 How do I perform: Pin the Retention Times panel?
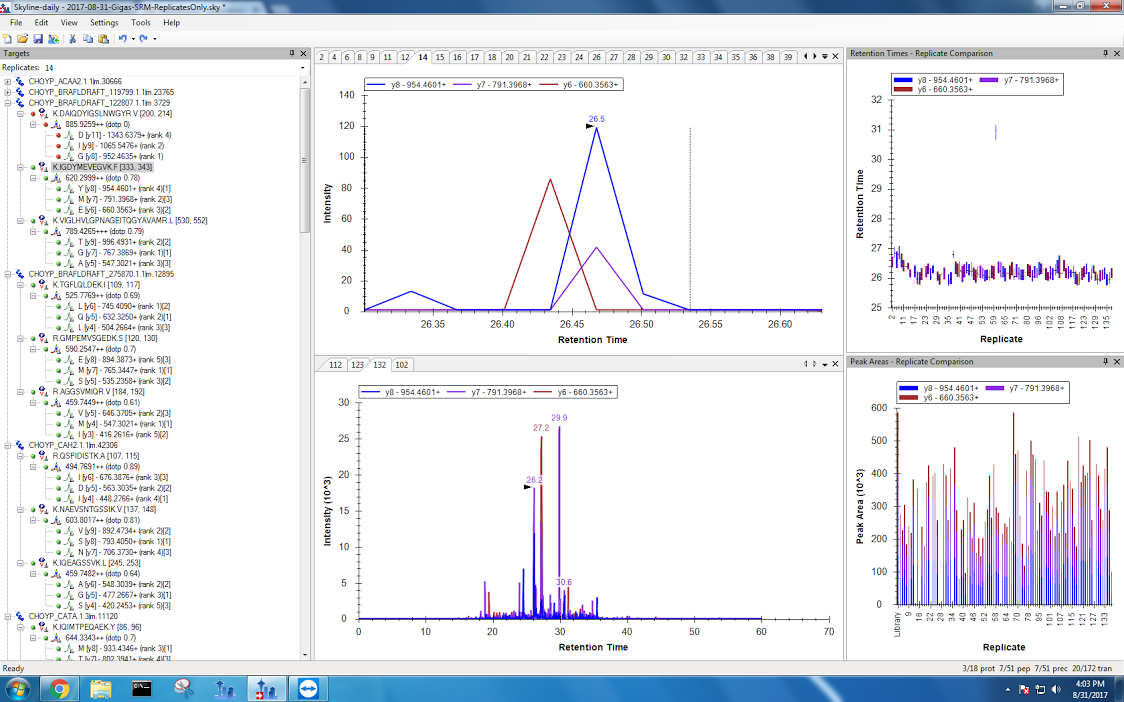tap(1105, 53)
